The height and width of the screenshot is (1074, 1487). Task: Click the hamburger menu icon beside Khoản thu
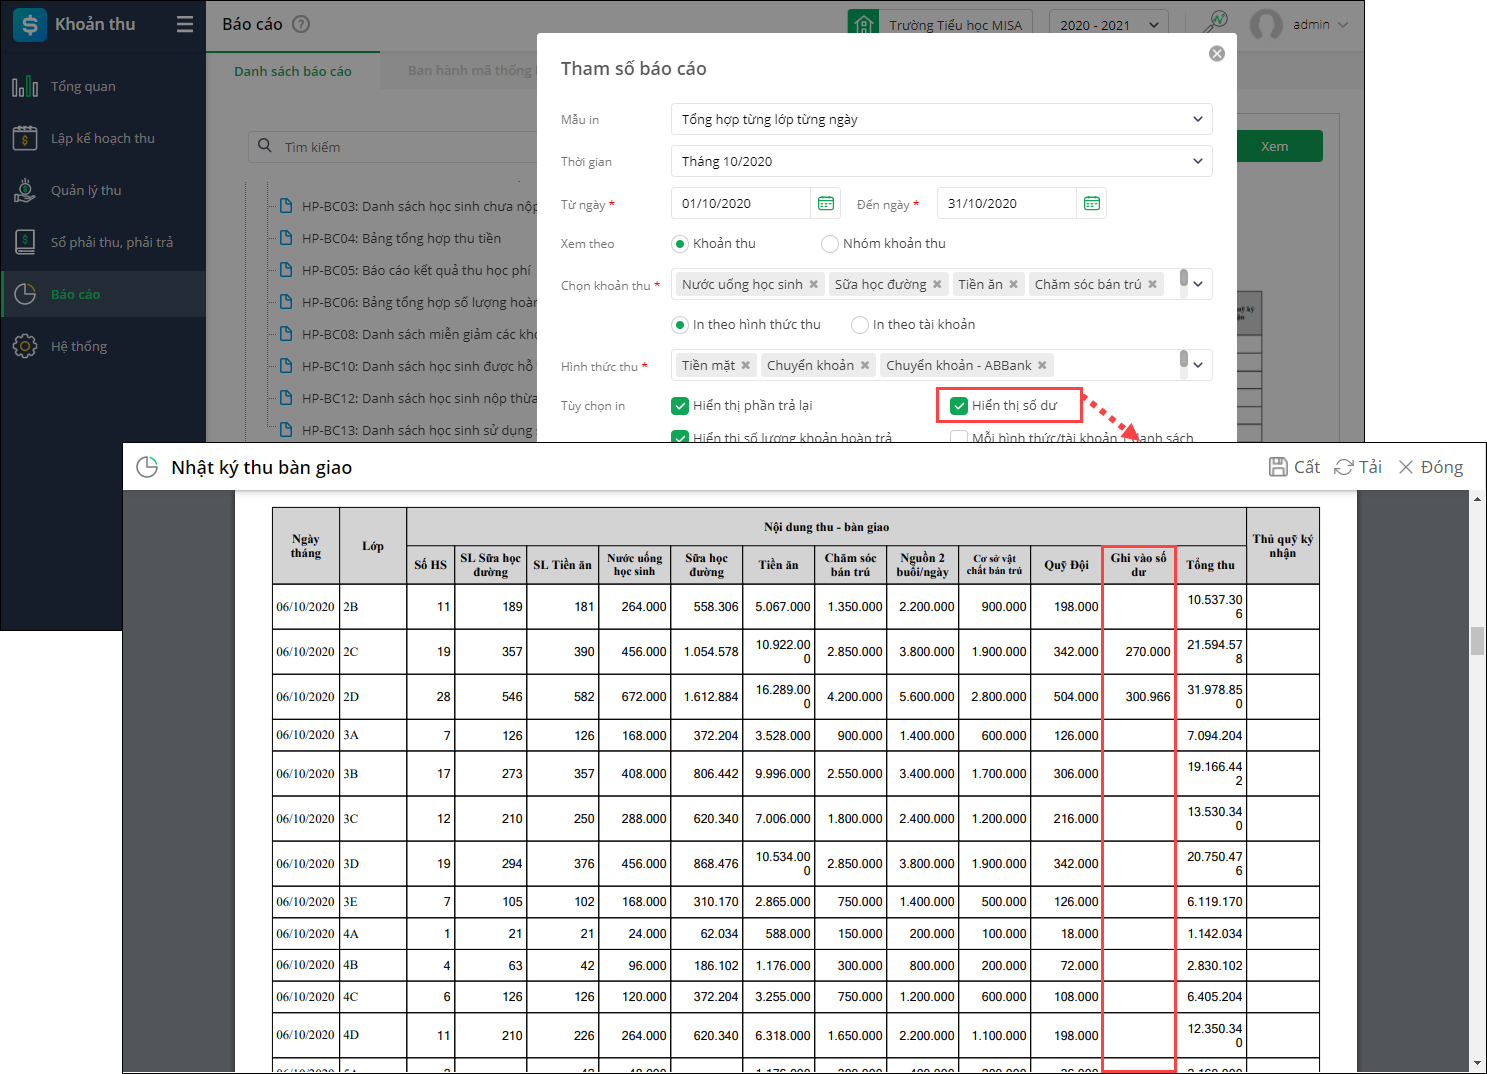(185, 24)
